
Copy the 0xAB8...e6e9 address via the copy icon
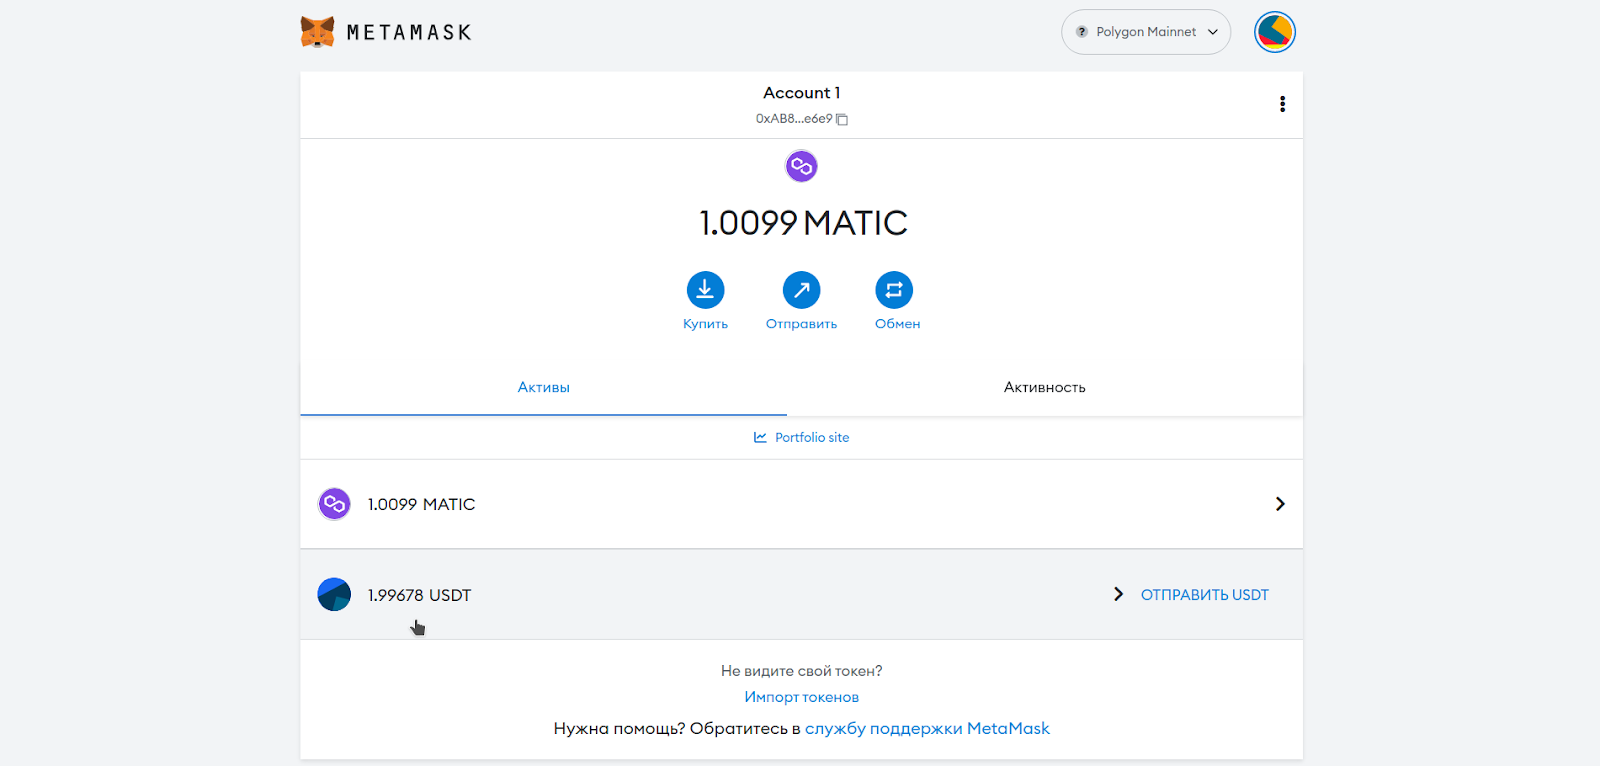coord(842,119)
